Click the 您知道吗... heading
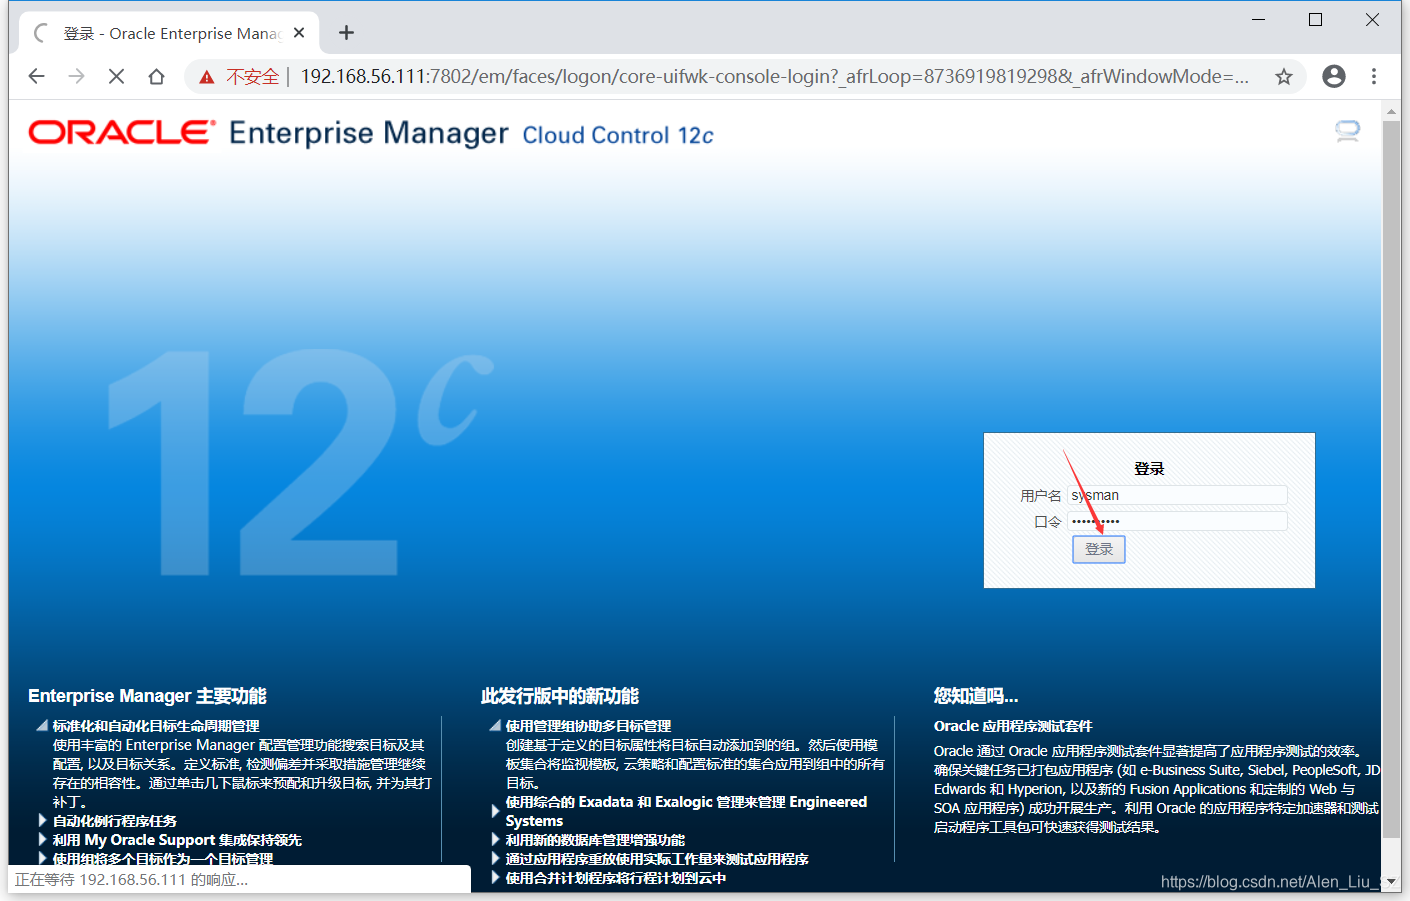The height and width of the screenshot is (901, 1410). tap(976, 696)
